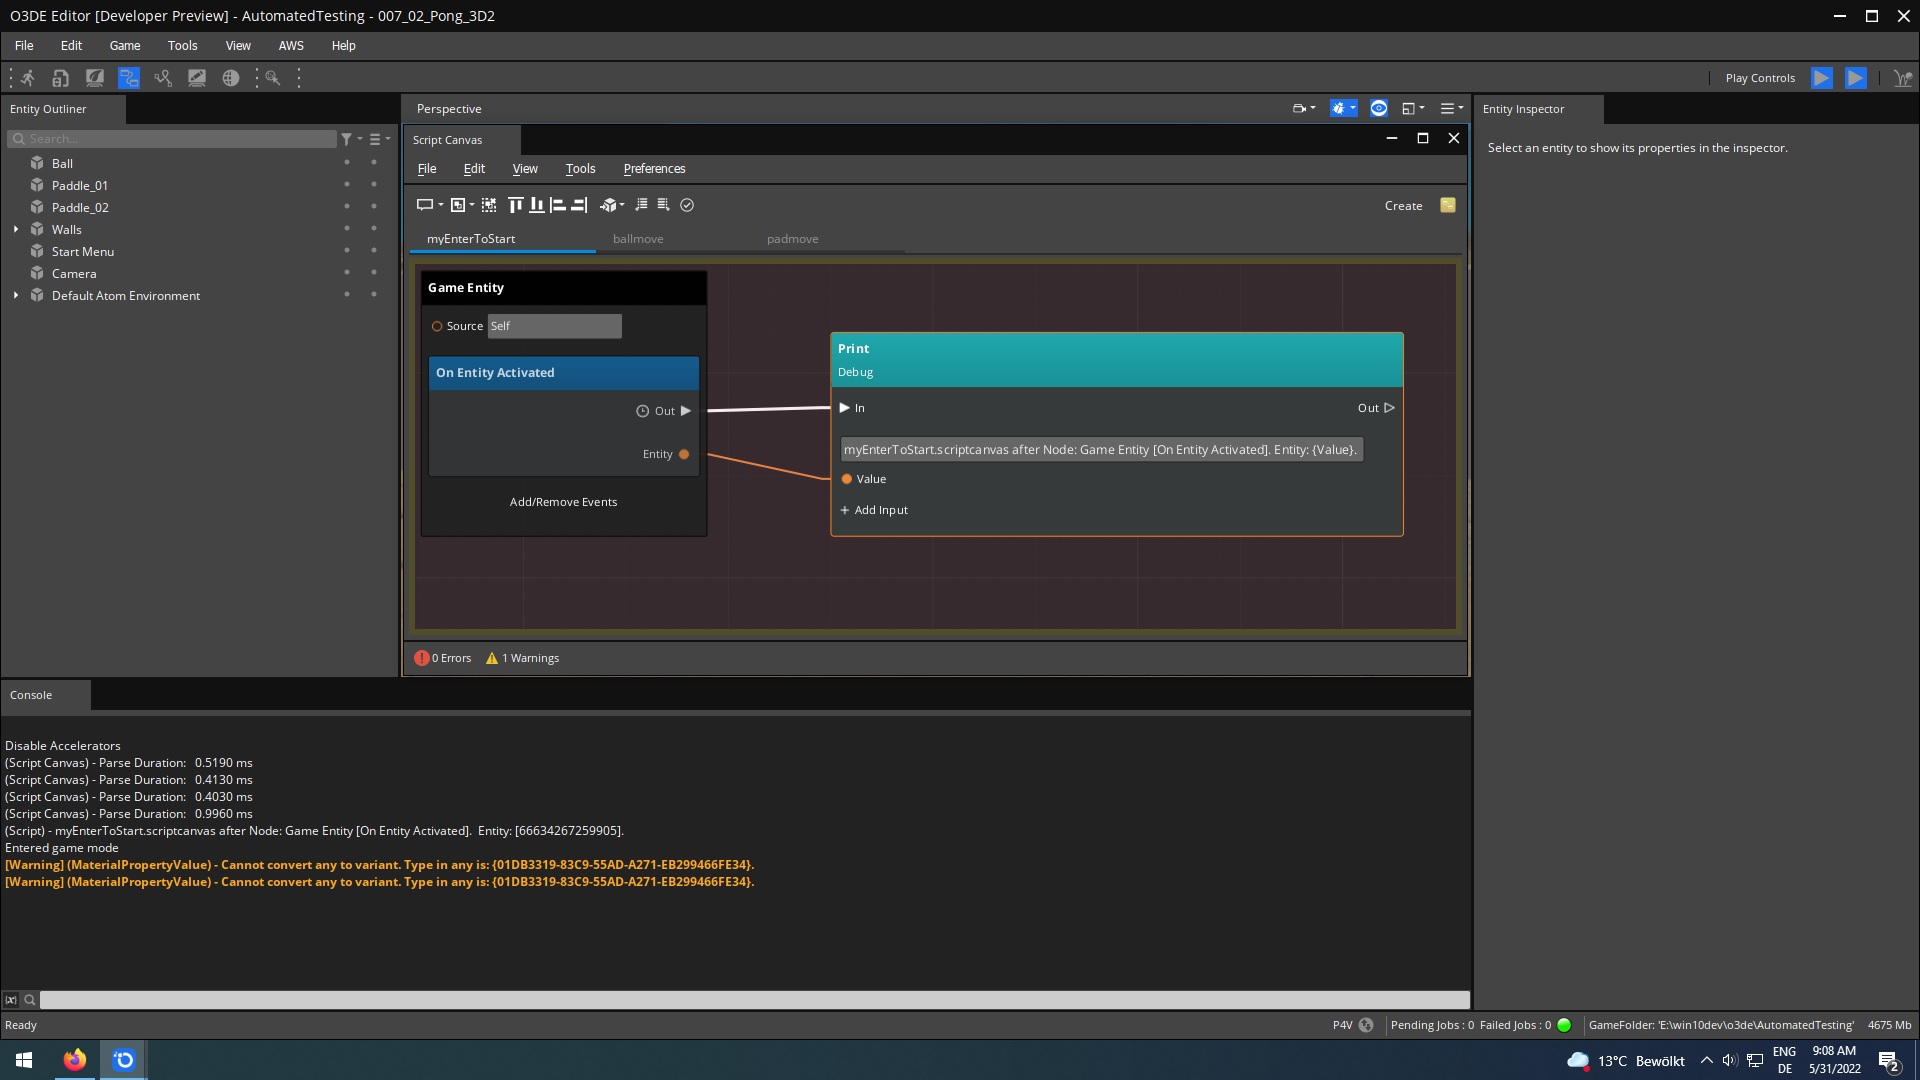This screenshot has height=1080, width=1920.
Task: Toggle the eye icon in the Perspective toolbar
Action: tap(1379, 108)
